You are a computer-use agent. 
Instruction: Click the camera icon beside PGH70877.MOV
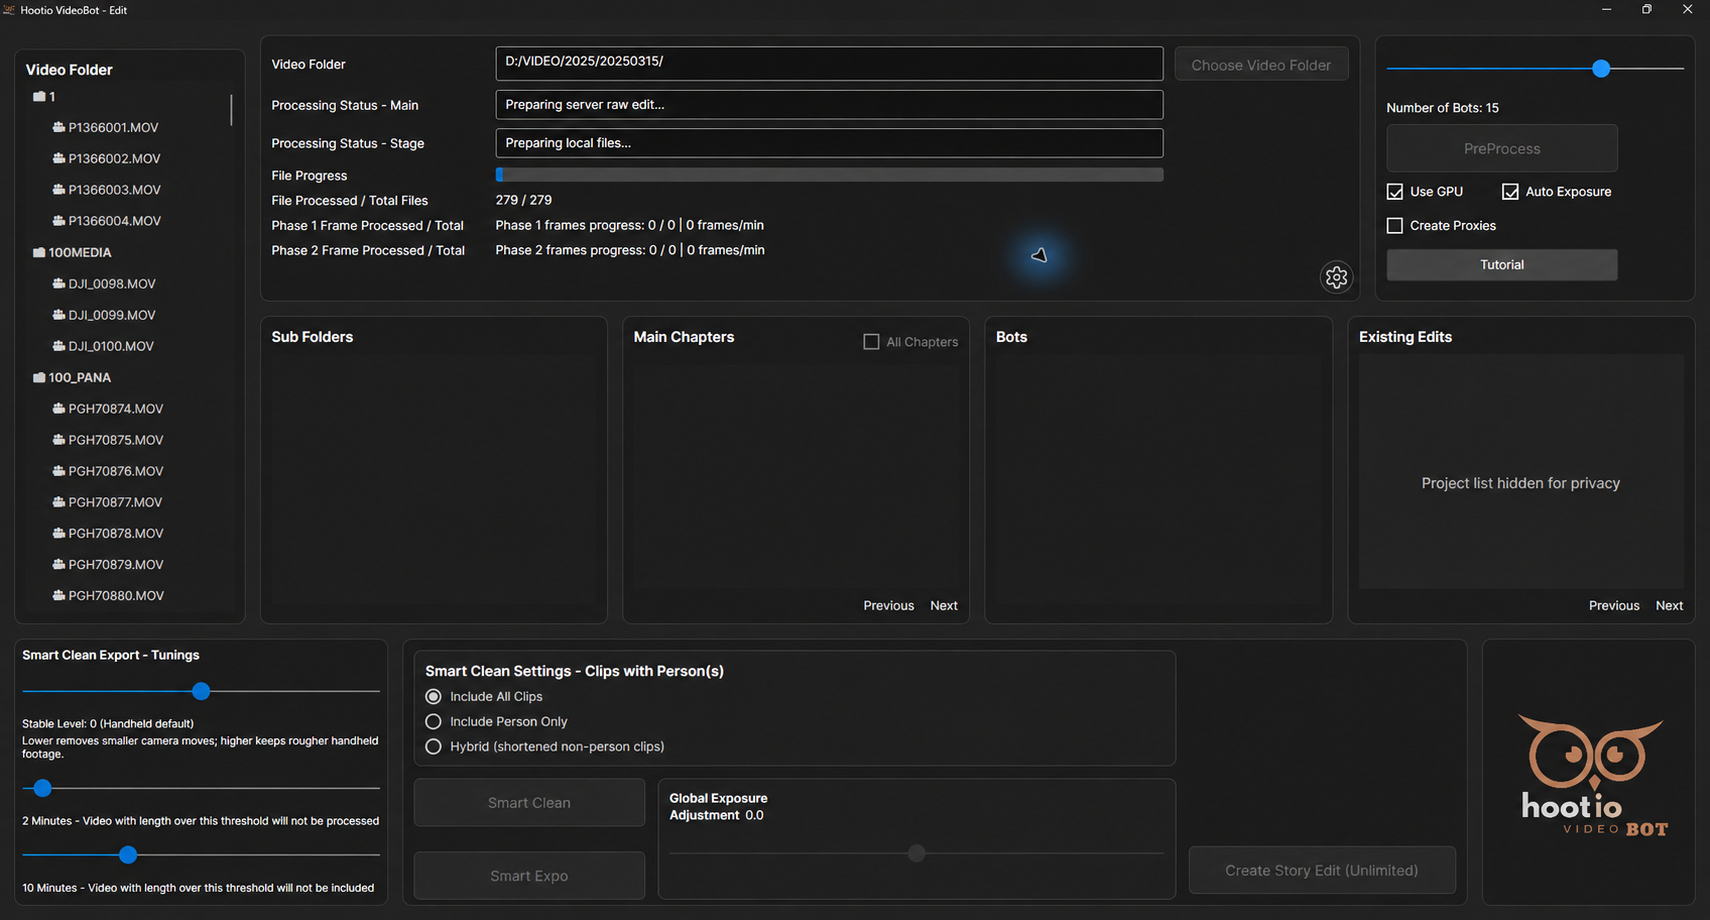(59, 502)
